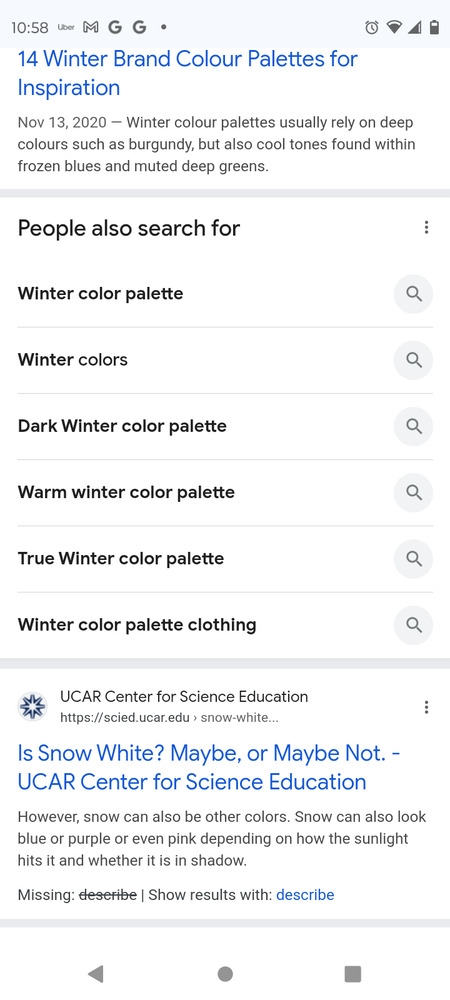Viewport: 450px width, 1000px height.
Task: Tap search icon next to Winter color palette
Action: pos(414,294)
